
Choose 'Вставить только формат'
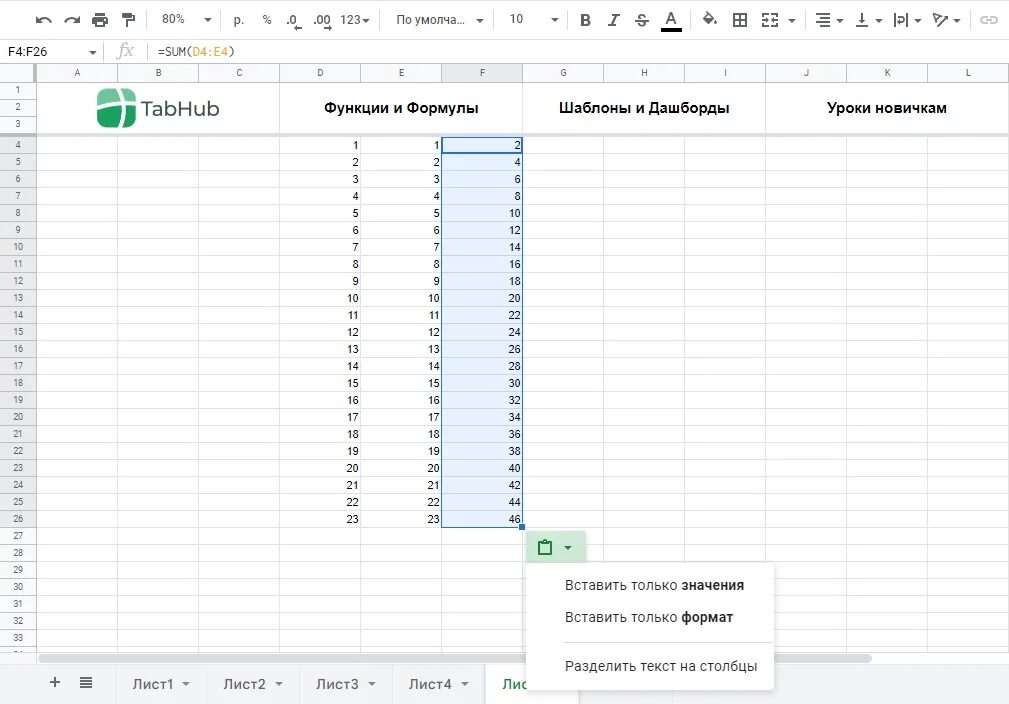pos(650,617)
